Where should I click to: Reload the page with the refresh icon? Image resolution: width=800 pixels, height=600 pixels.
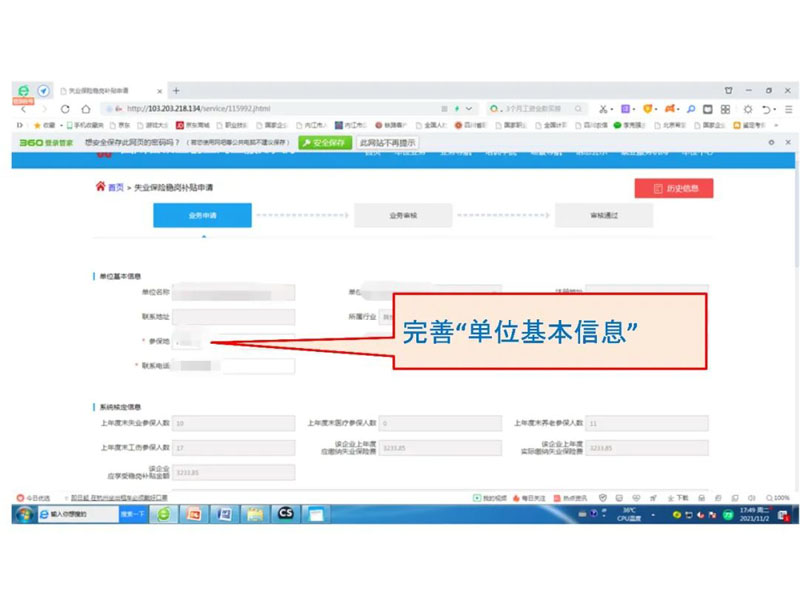pos(66,108)
